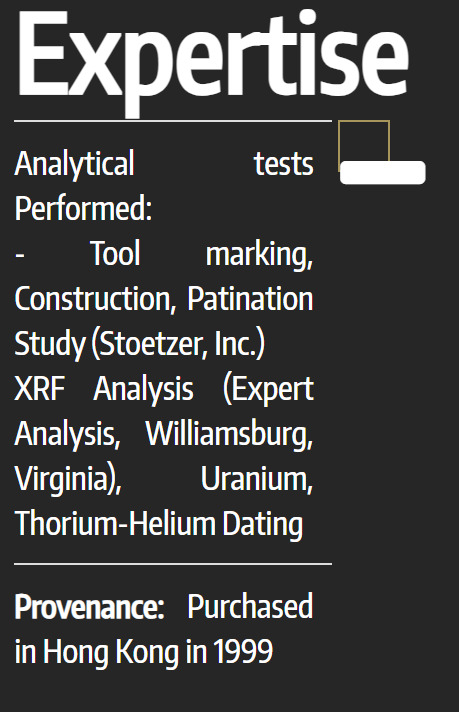Click the Stoetzer, Inc. text
This screenshot has height=712, width=459.
click(178, 344)
